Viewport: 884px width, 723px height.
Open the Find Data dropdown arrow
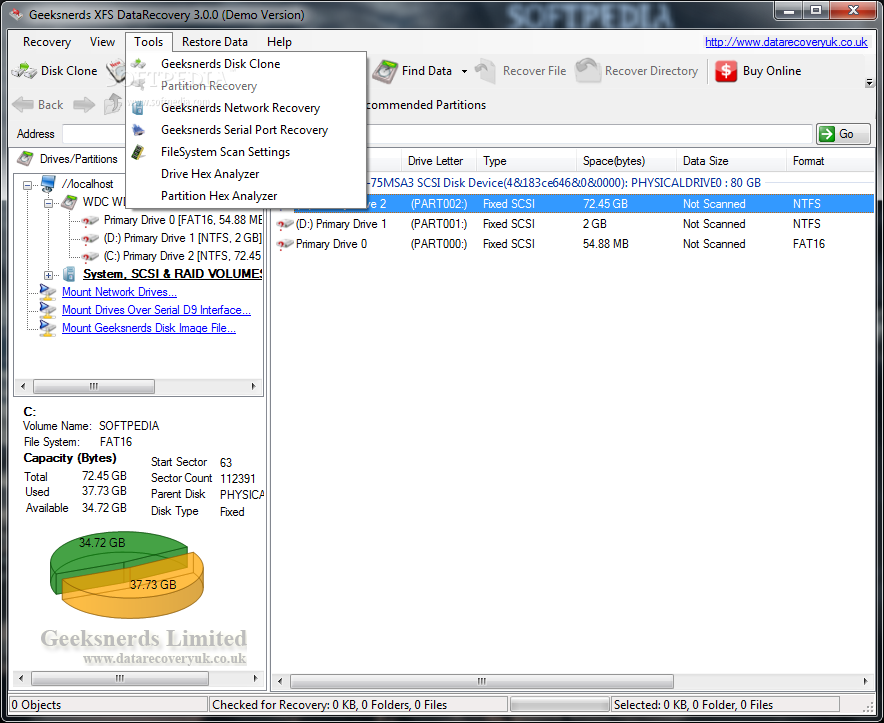(x=465, y=72)
